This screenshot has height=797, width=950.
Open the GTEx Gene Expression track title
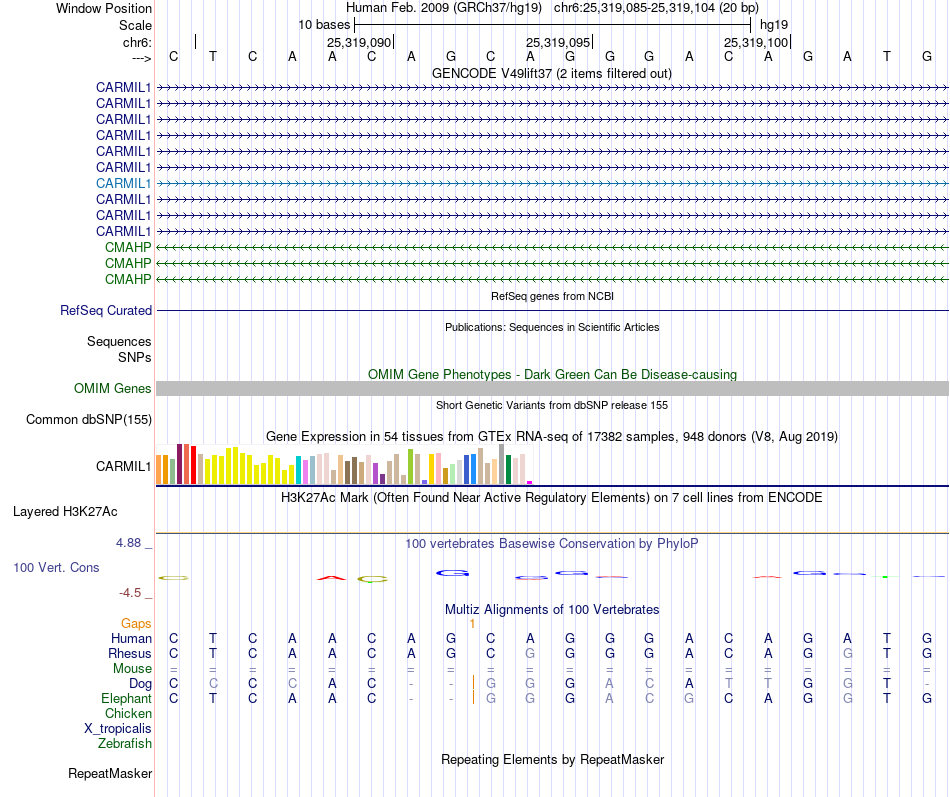tap(552, 436)
